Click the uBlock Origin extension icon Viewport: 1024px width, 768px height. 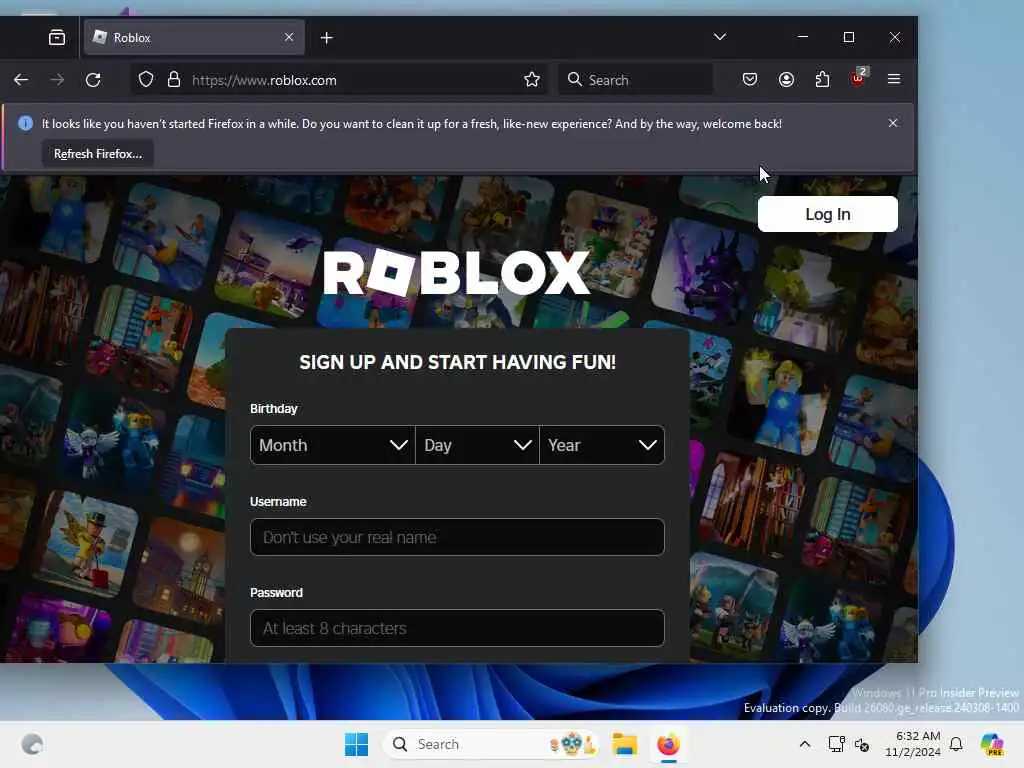[x=859, y=78]
